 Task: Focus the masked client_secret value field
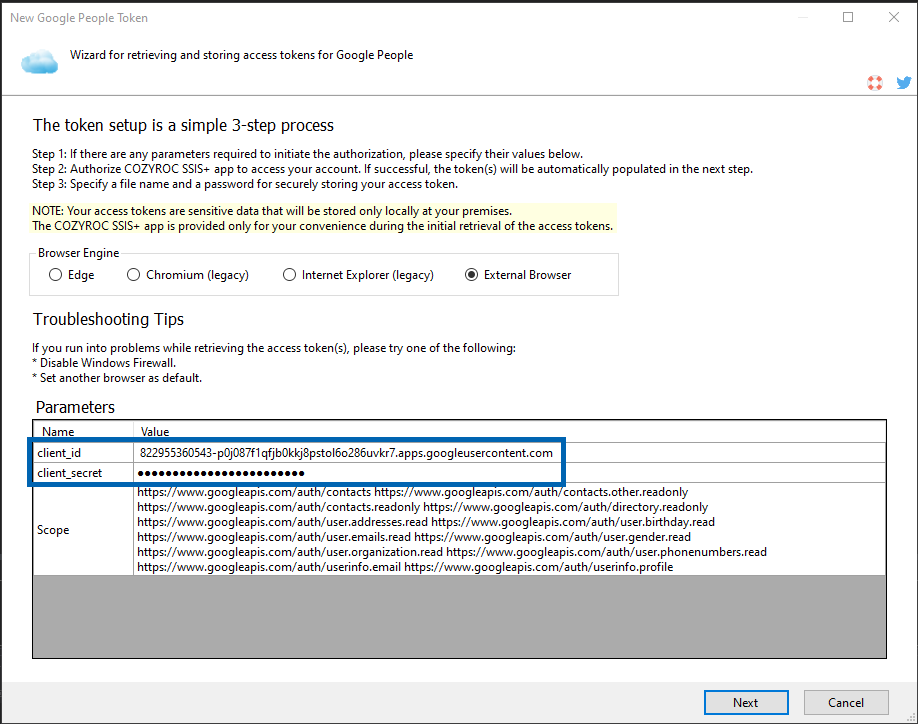(x=345, y=473)
